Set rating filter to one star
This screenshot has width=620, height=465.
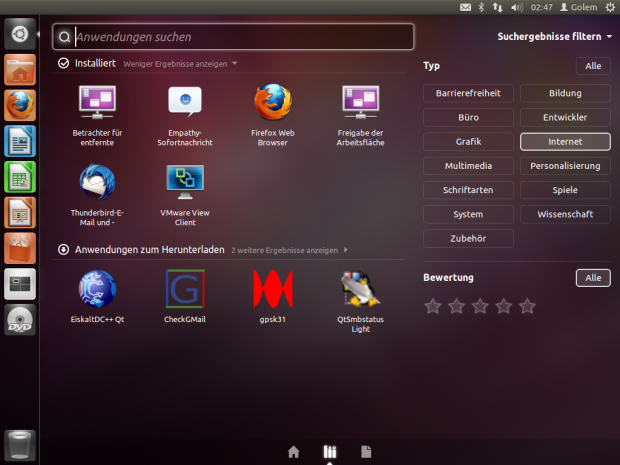coord(433,306)
